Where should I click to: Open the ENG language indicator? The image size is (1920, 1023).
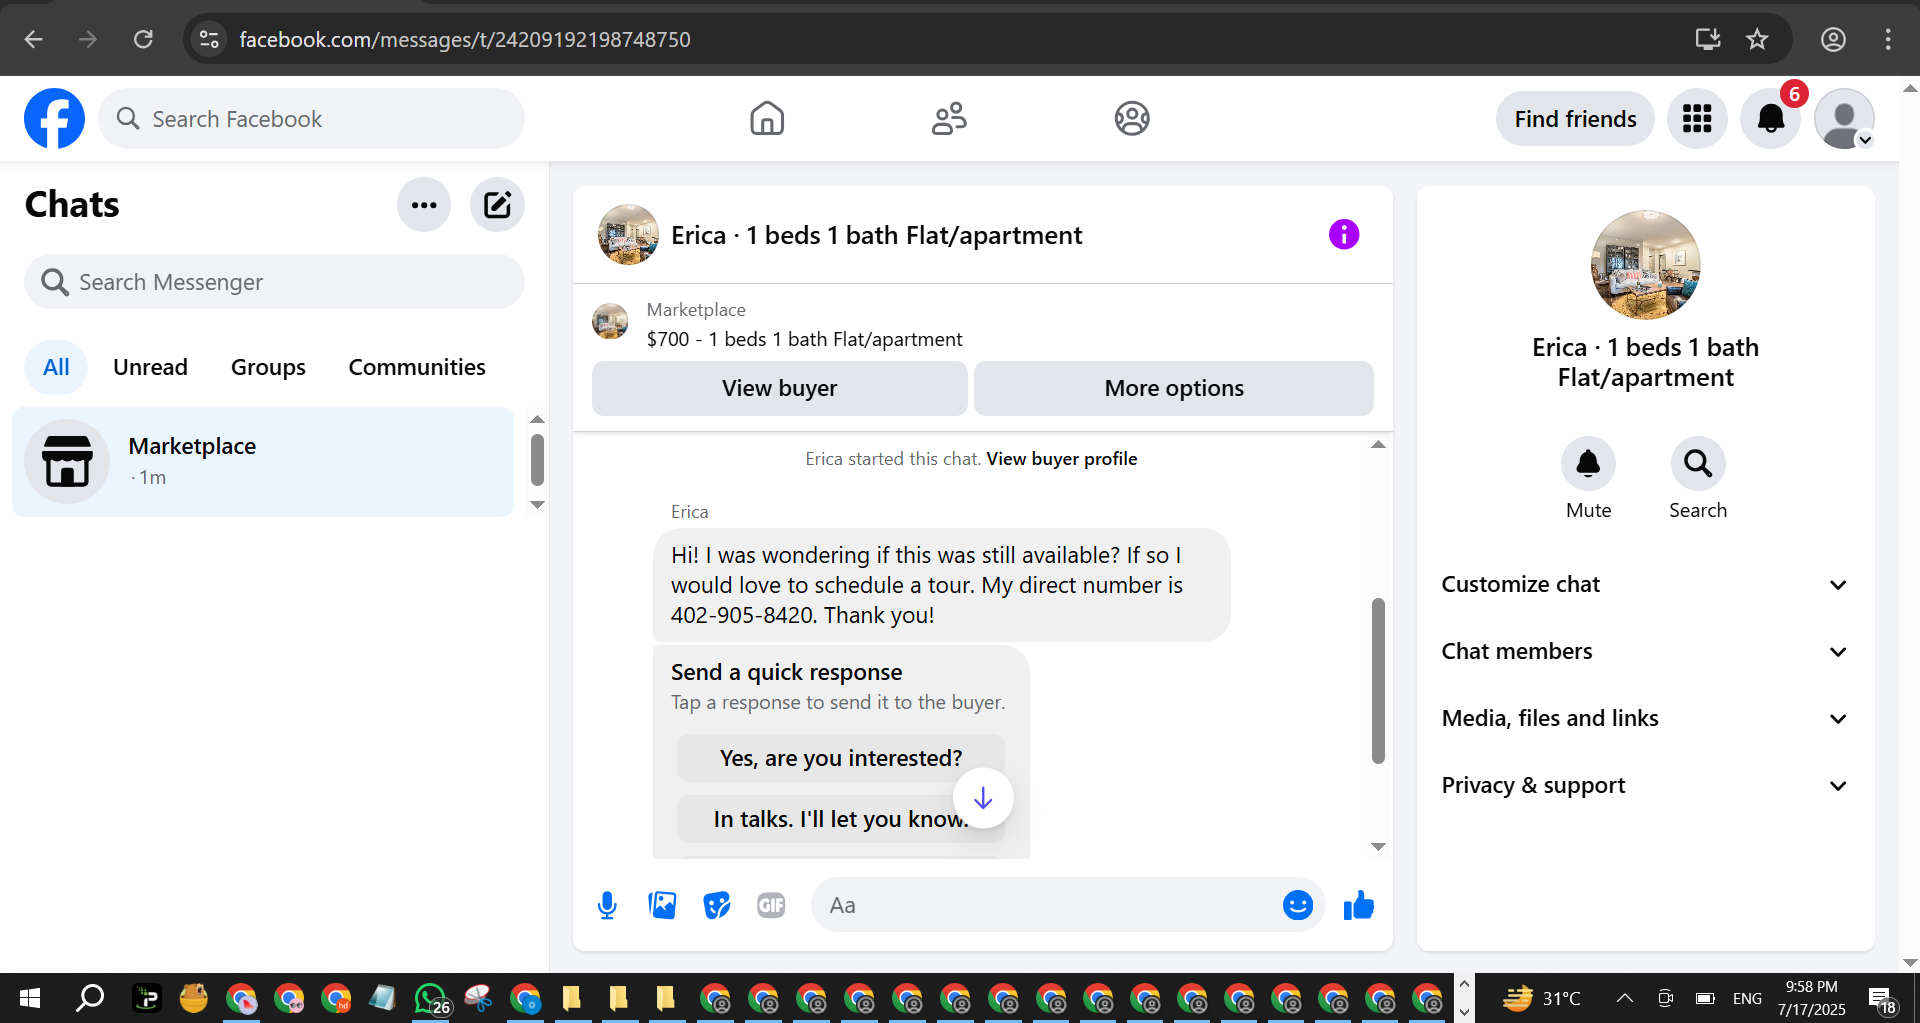point(1747,998)
